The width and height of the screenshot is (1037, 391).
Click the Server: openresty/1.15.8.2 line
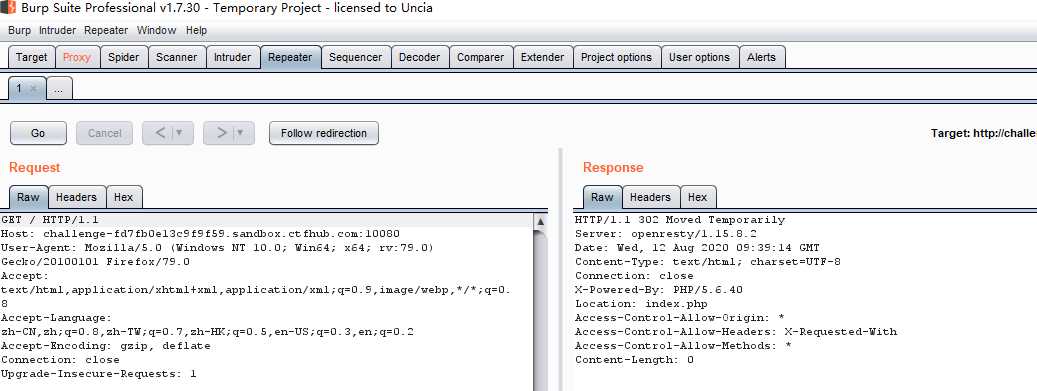(x=666, y=234)
